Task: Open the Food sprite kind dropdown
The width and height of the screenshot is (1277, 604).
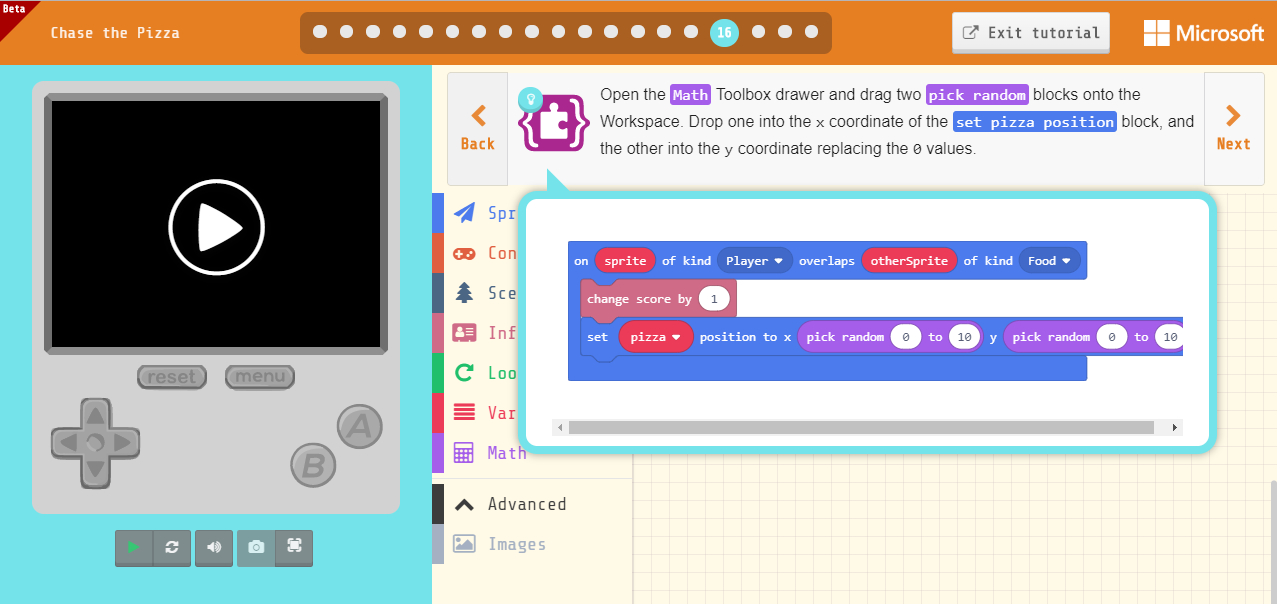Action: (x=1049, y=260)
